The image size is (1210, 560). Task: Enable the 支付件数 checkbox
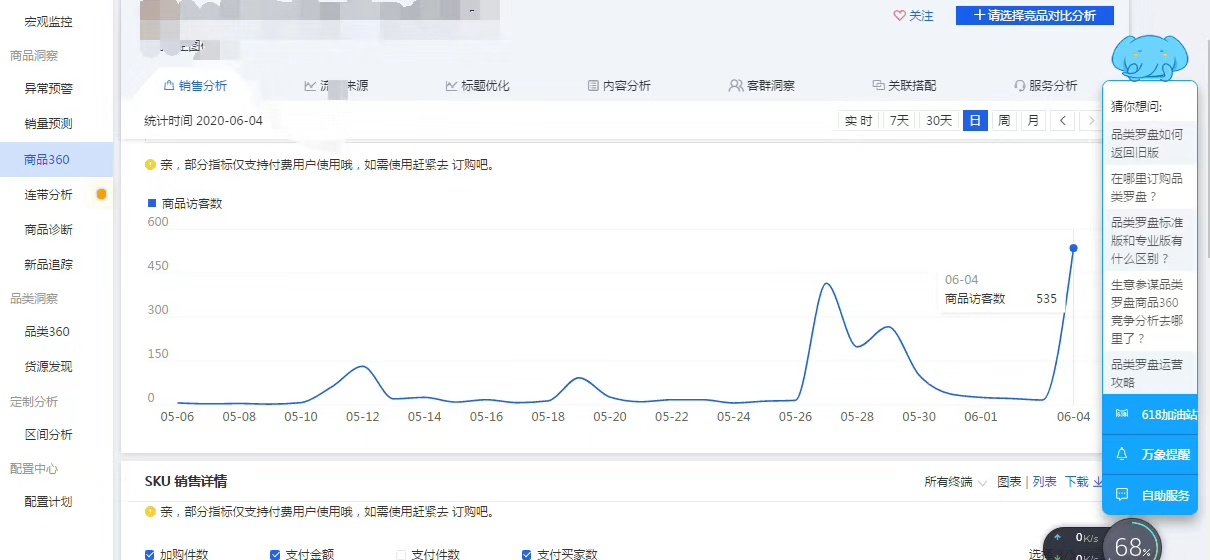(402, 554)
